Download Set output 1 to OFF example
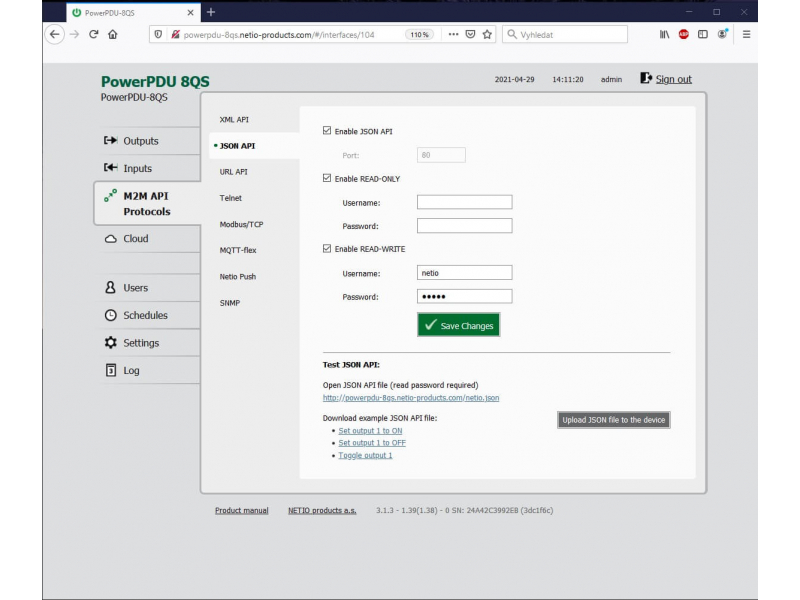 pos(372,443)
